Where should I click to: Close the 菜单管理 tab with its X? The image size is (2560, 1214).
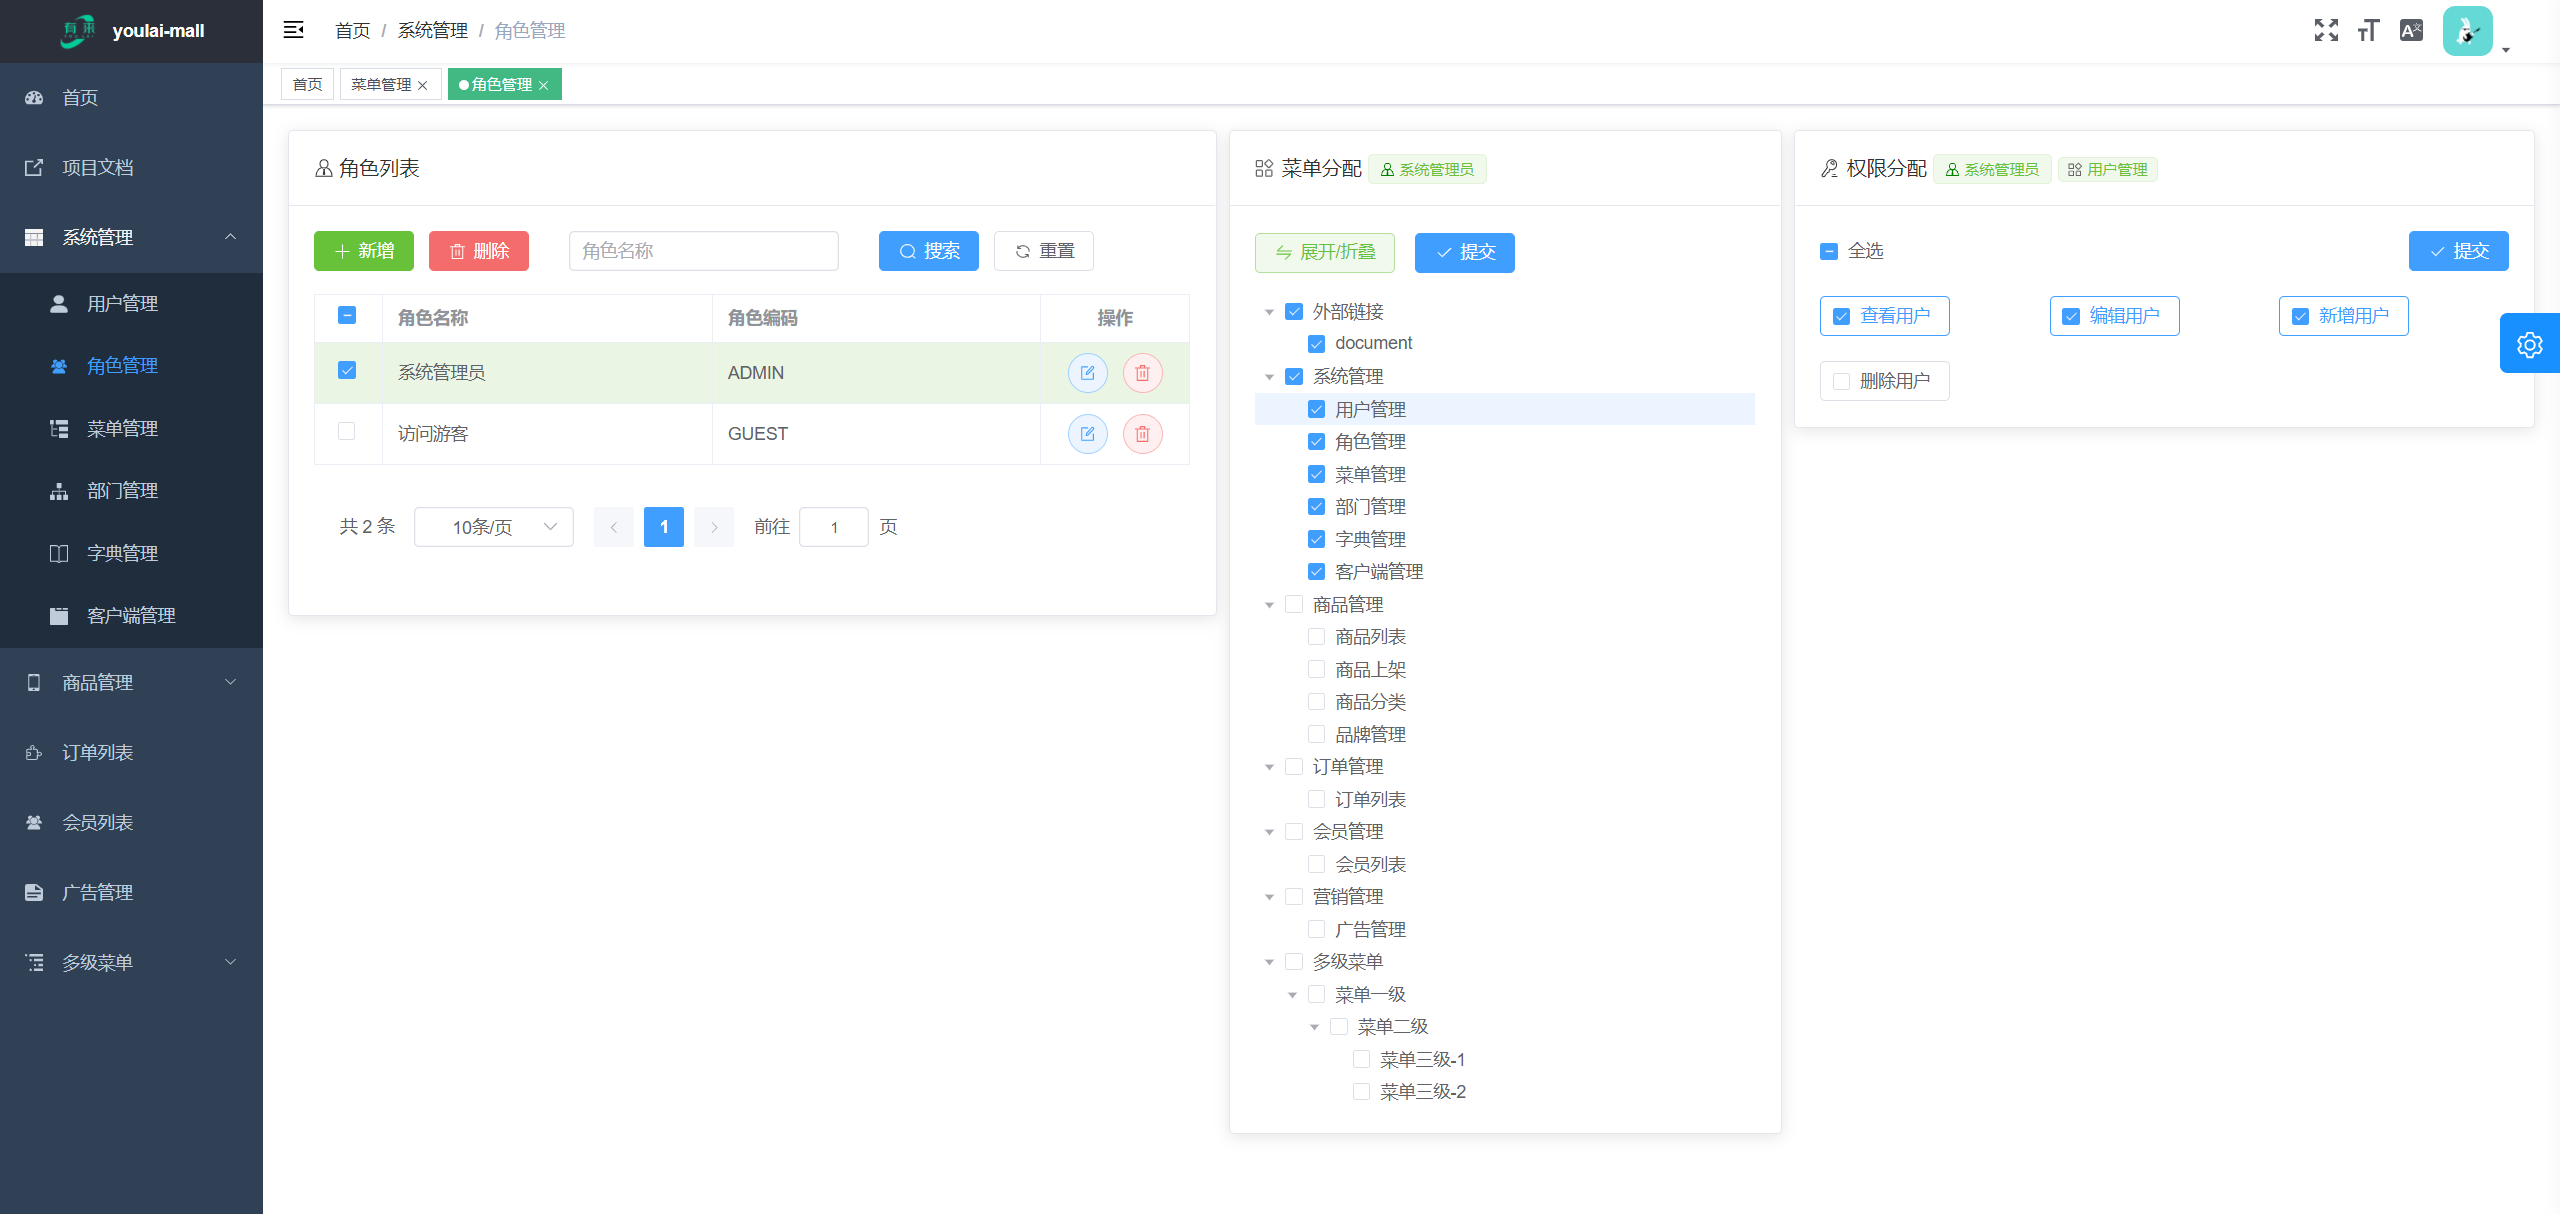(x=423, y=86)
